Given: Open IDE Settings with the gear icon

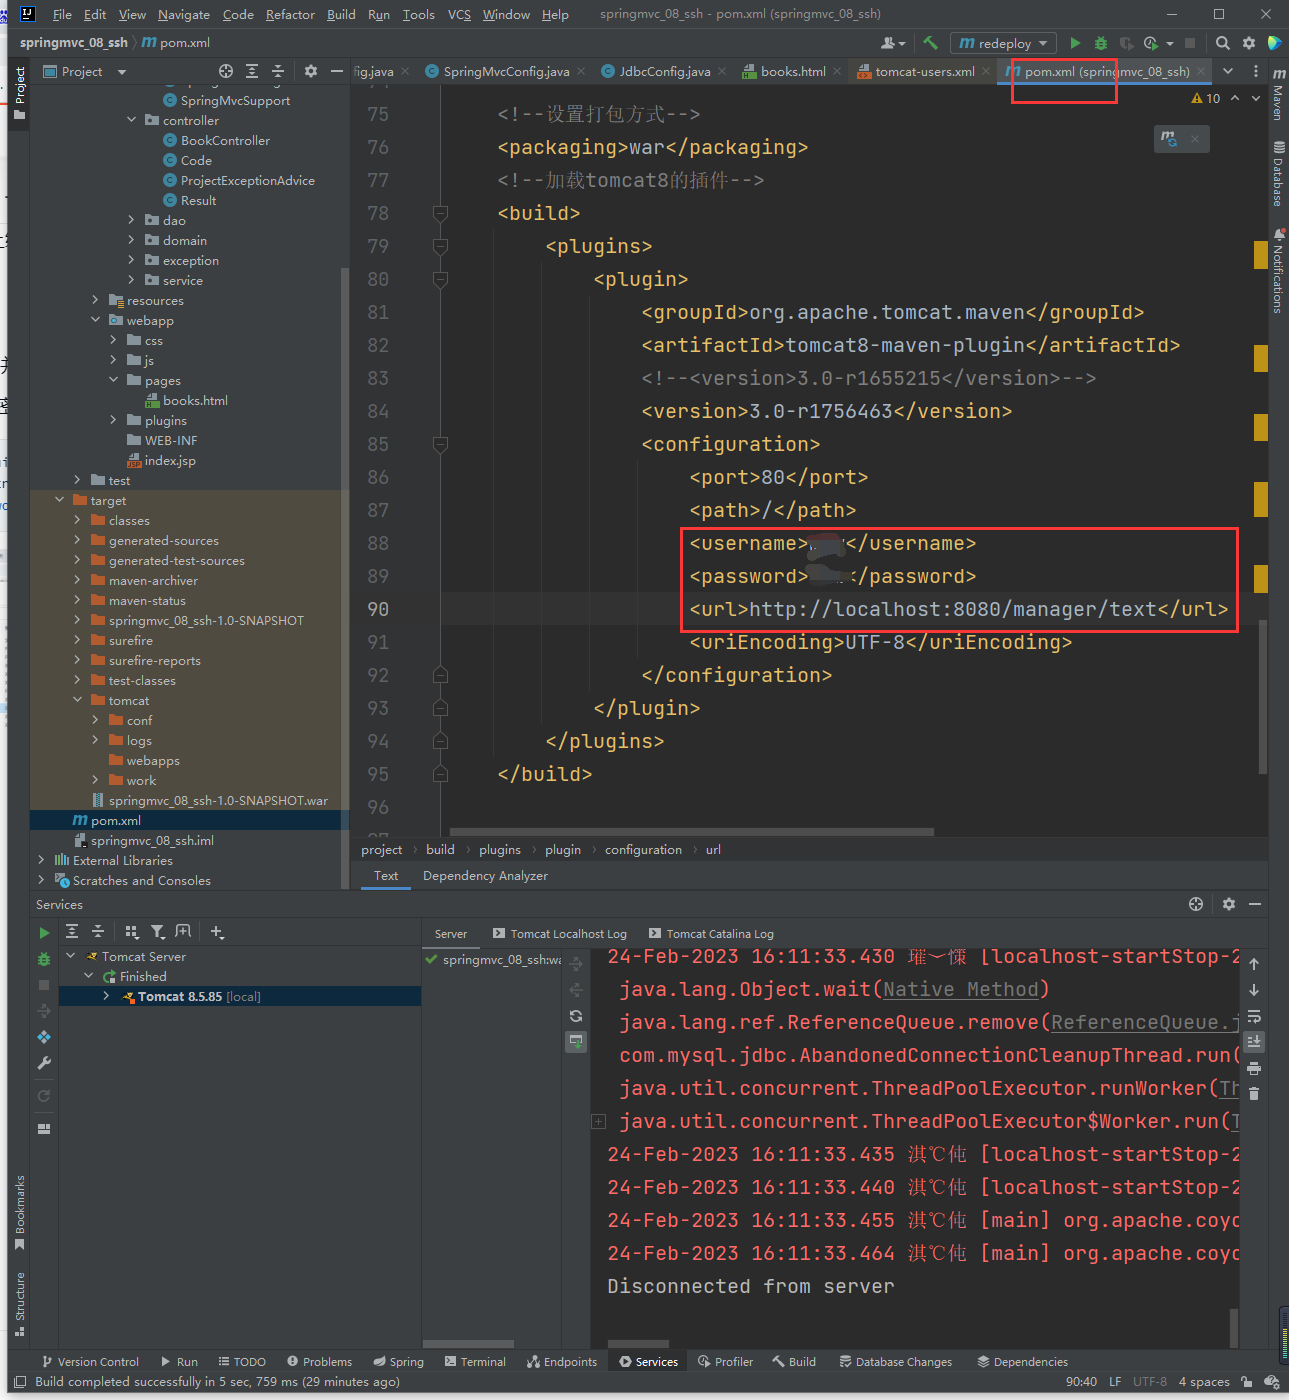Looking at the screenshot, I should click(x=1247, y=42).
